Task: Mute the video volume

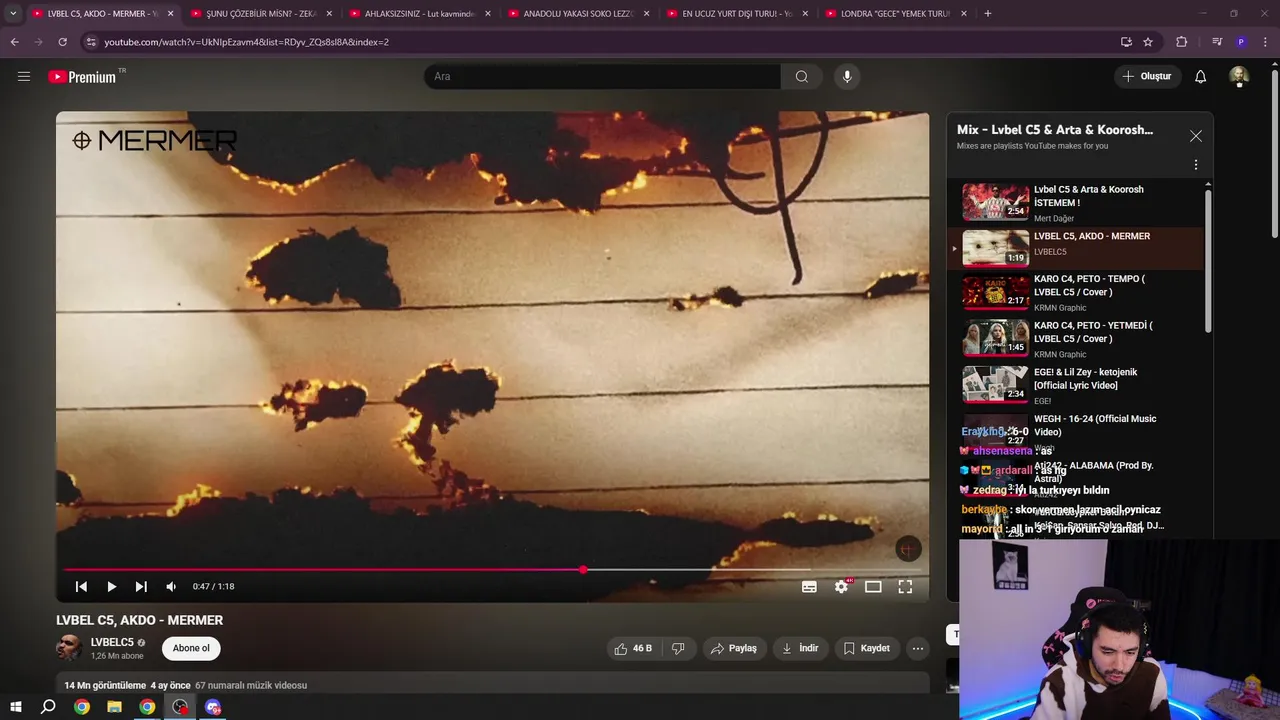Action: coord(171,587)
